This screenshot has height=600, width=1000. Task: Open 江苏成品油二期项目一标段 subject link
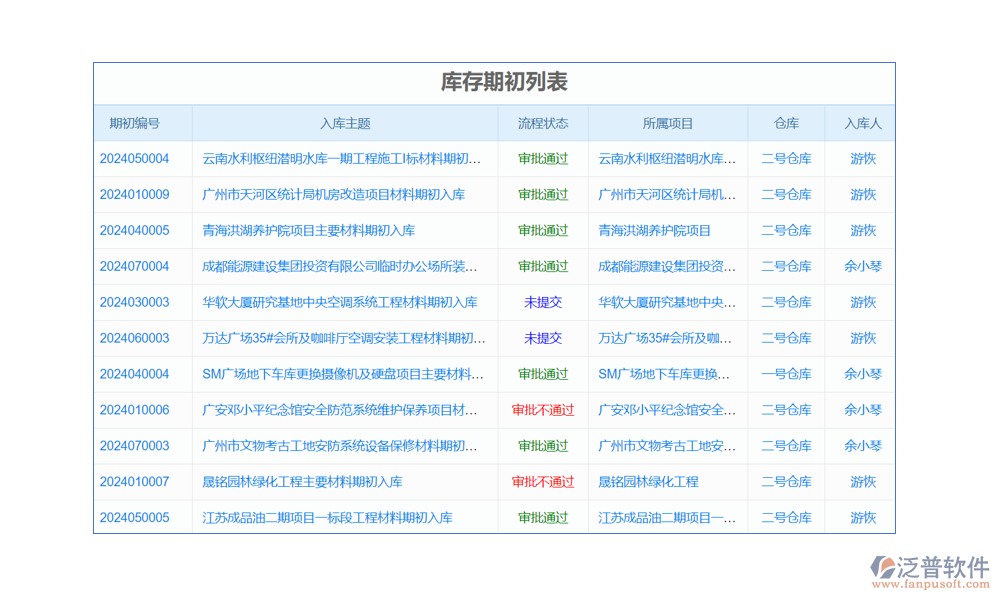coord(327,518)
